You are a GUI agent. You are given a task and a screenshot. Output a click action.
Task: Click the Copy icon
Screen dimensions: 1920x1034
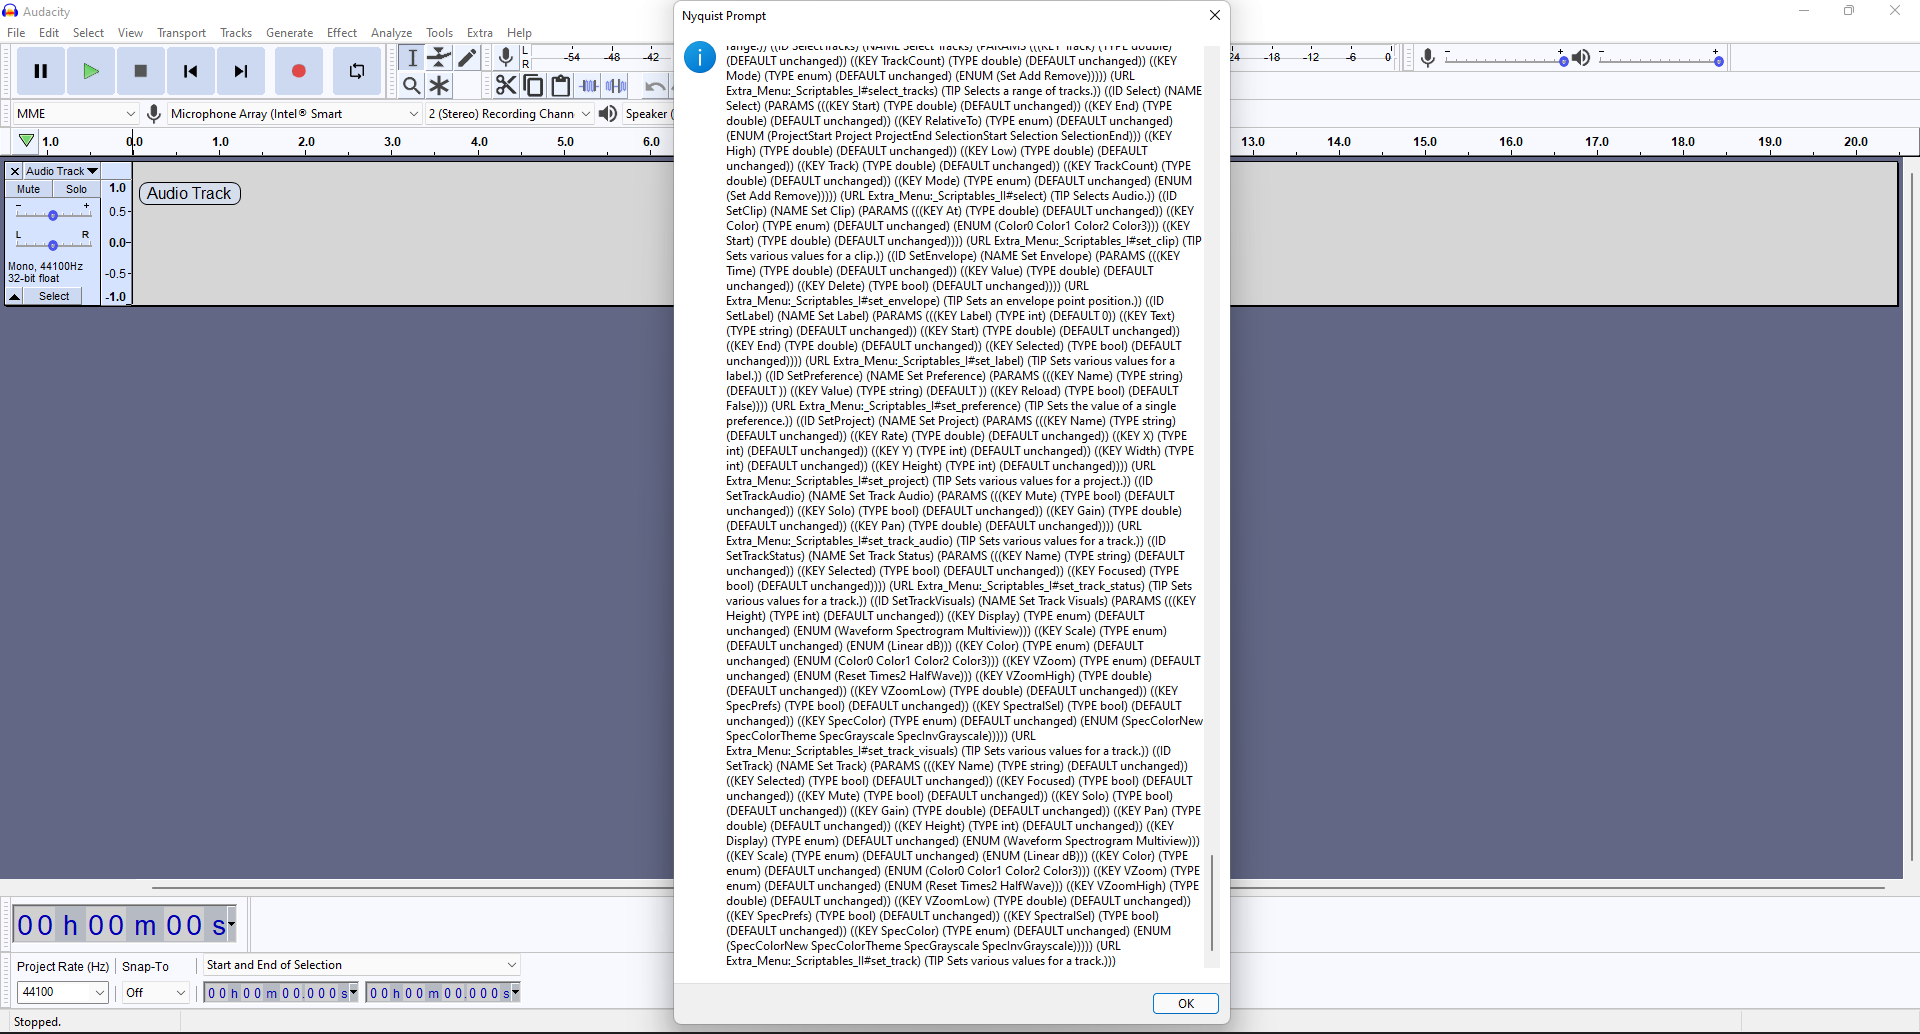click(533, 86)
